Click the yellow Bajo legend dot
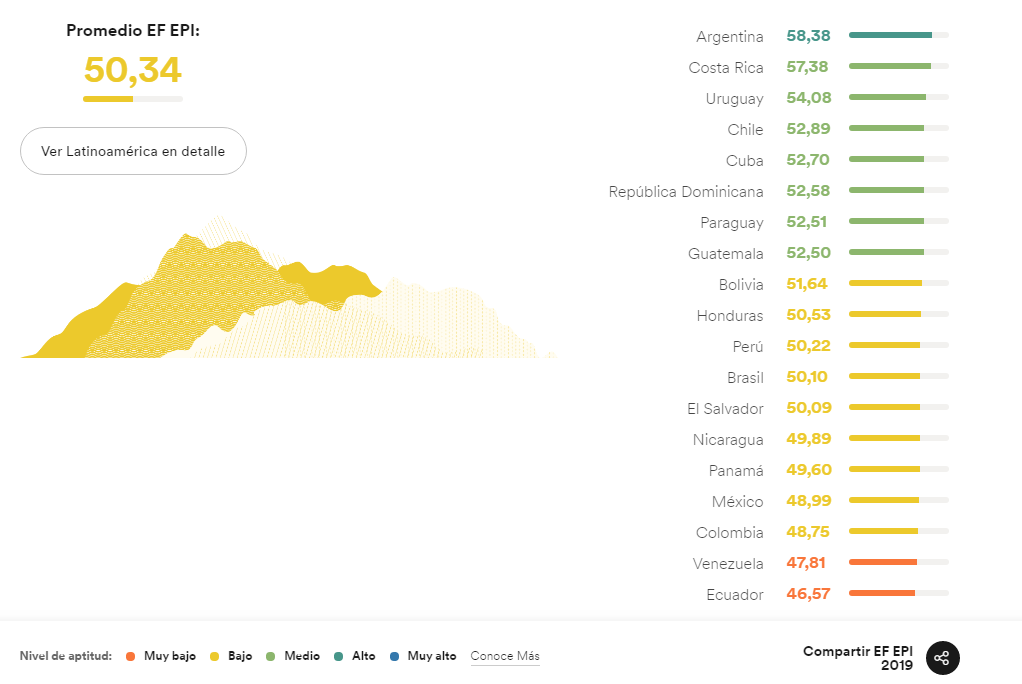The width and height of the screenshot is (1022, 684). click(214, 656)
